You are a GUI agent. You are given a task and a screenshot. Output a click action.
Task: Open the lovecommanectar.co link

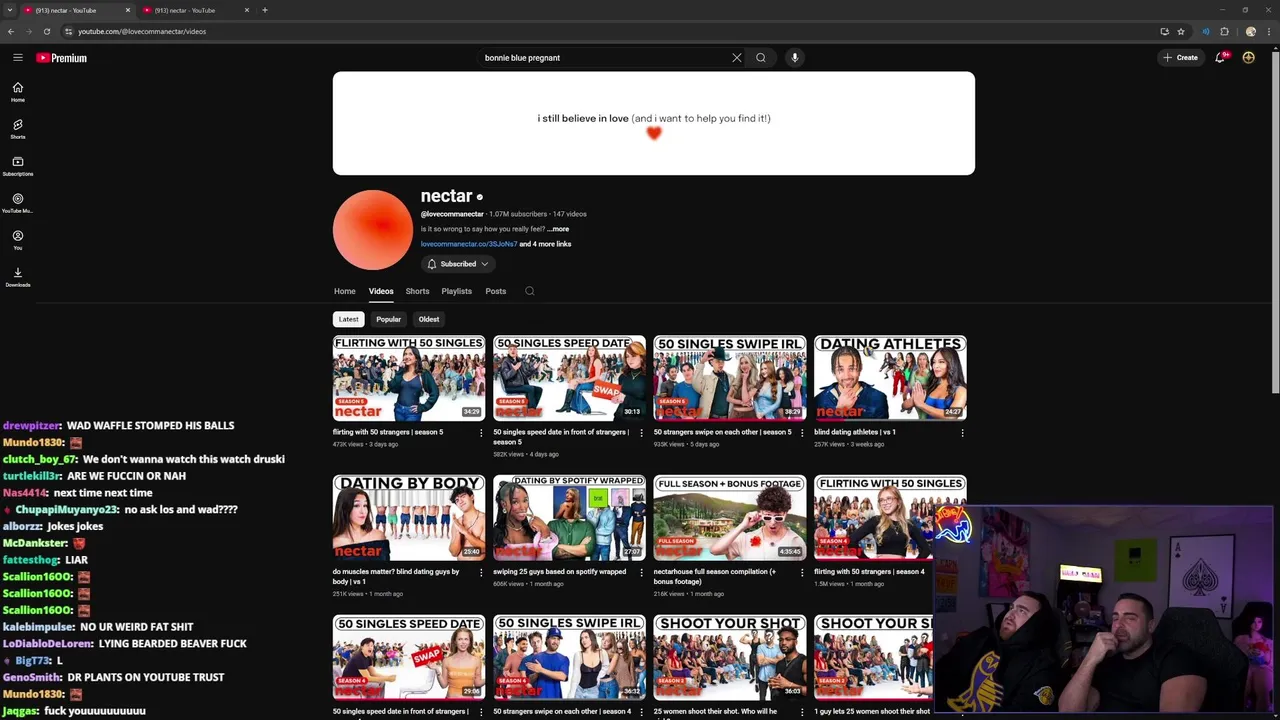(x=468, y=244)
